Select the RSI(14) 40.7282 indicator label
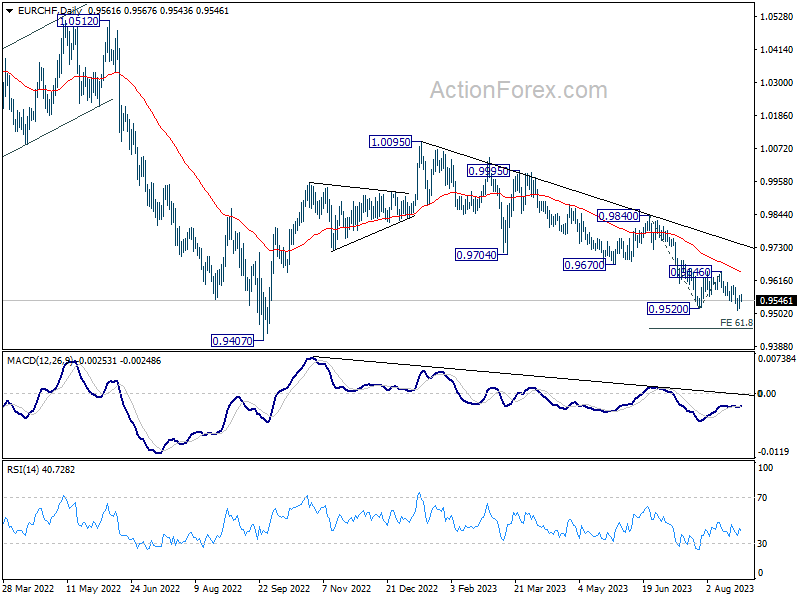The image size is (800, 600). click(41, 469)
